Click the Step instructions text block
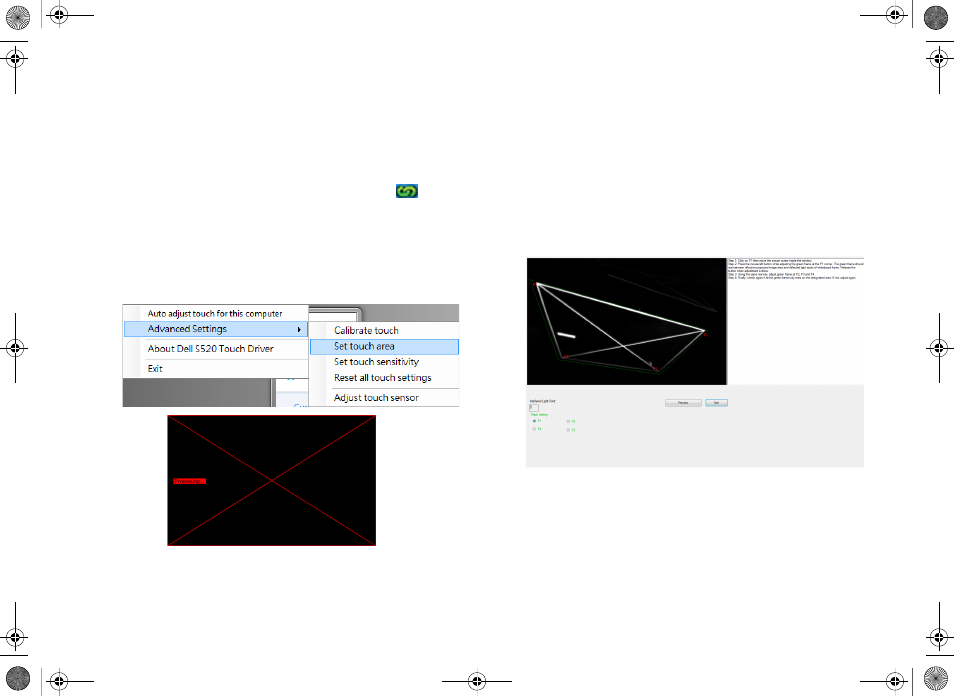The image size is (954, 696). pos(796,269)
